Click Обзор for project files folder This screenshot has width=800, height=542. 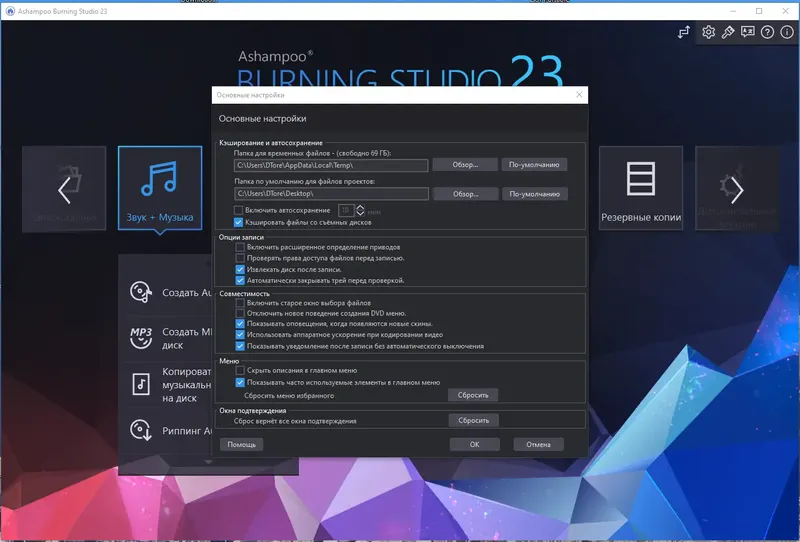(465, 194)
